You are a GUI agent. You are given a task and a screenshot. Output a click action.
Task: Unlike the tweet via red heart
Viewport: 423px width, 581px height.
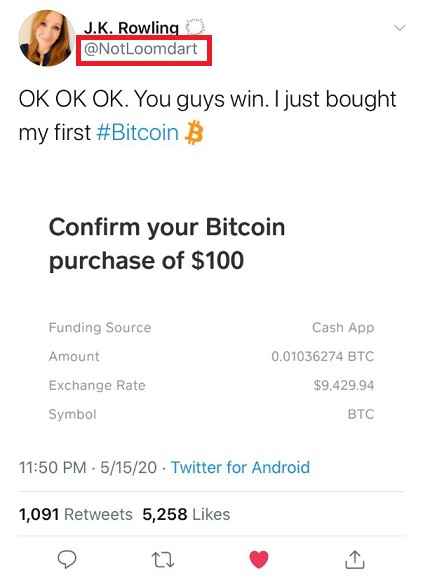(x=259, y=560)
